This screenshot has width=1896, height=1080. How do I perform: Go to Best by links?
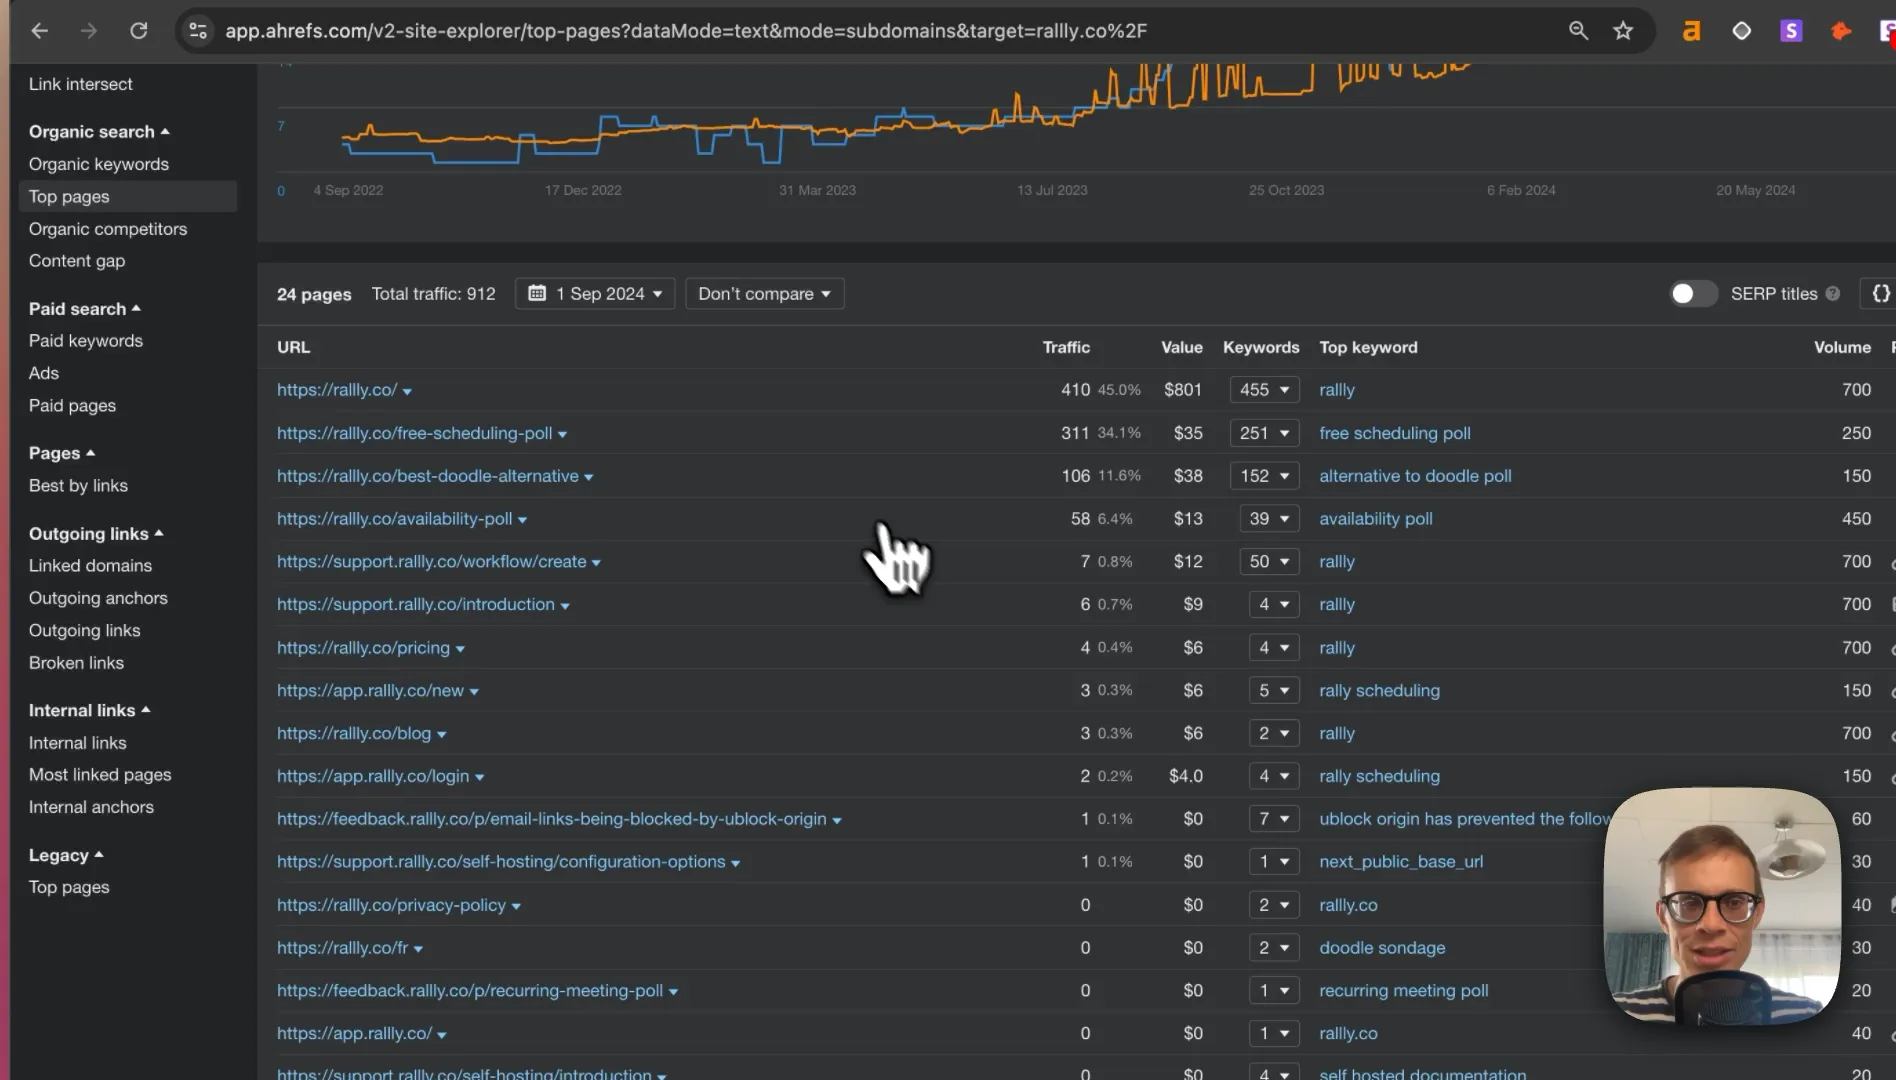point(78,486)
